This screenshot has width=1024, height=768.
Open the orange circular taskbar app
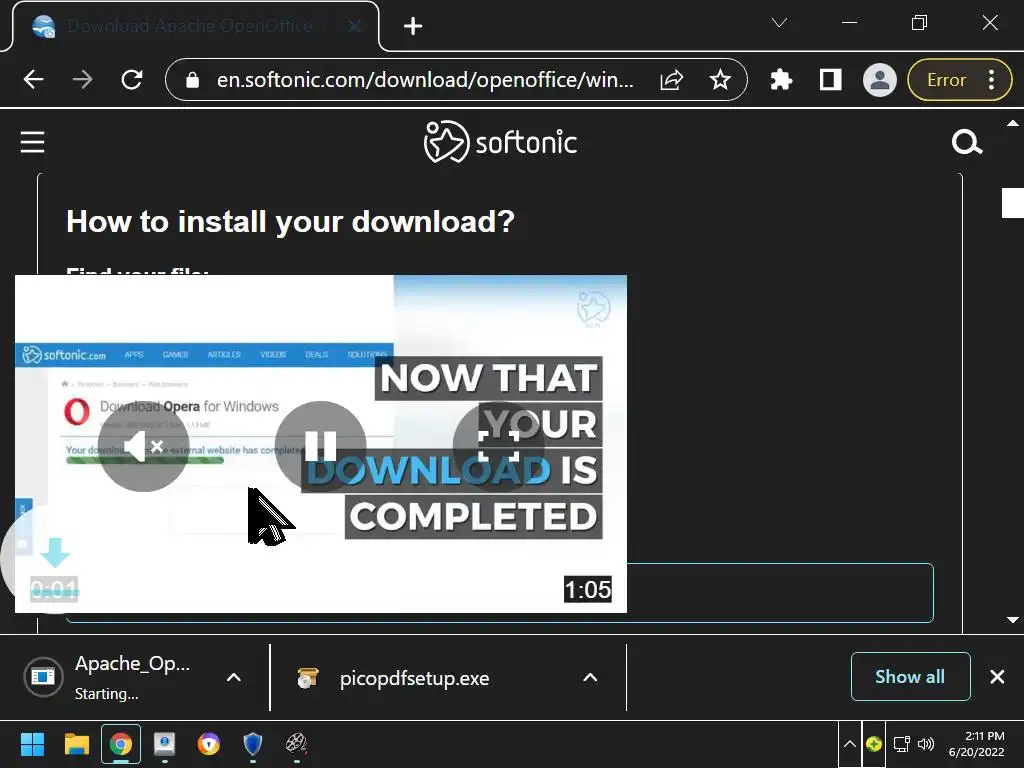coord(208,744)
